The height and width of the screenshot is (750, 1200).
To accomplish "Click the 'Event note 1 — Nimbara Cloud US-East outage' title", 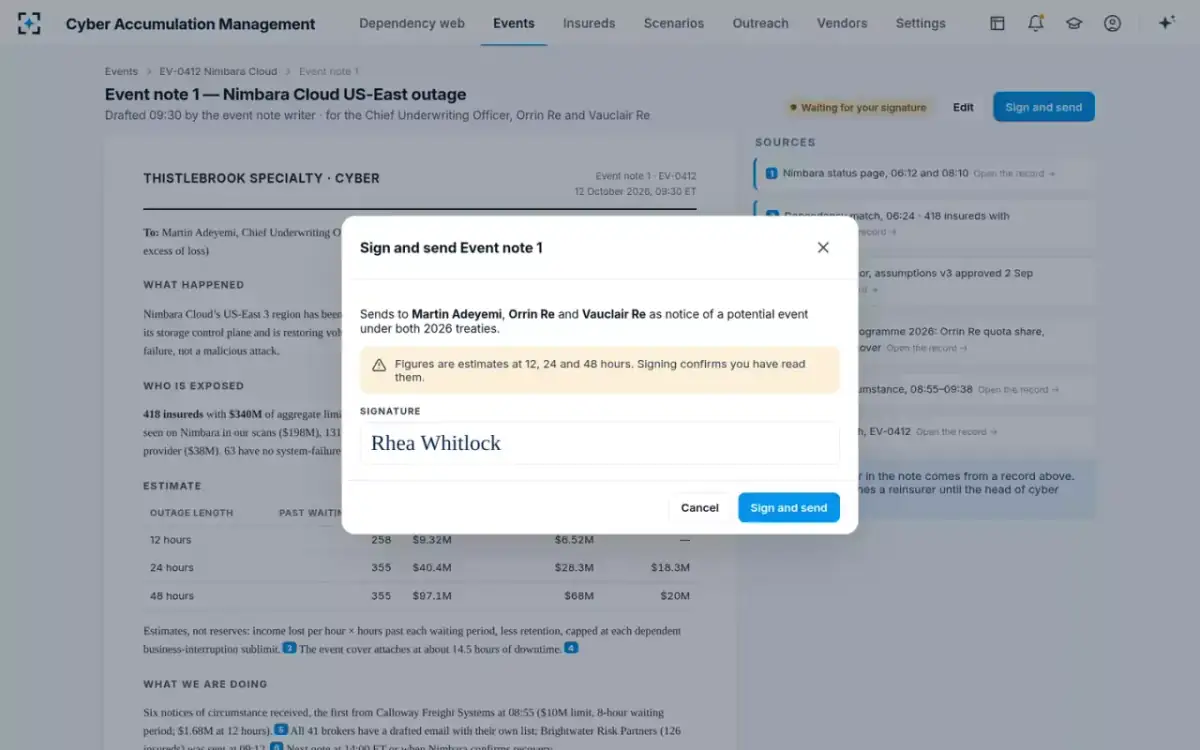I will pos(285,95).
